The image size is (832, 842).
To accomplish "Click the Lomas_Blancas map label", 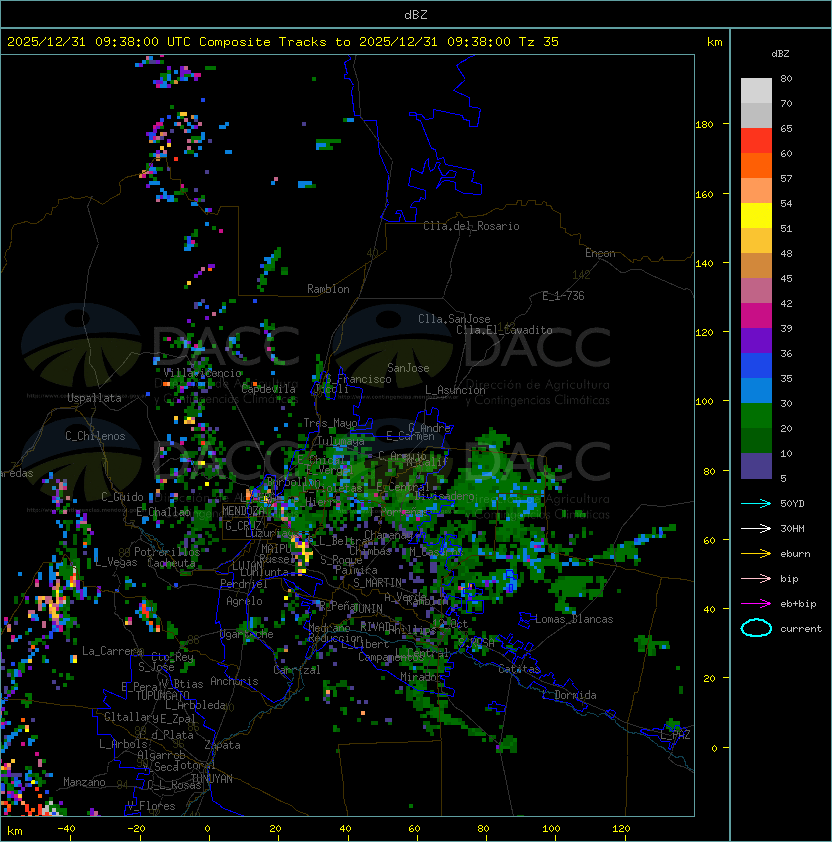I will coord(574,619).
